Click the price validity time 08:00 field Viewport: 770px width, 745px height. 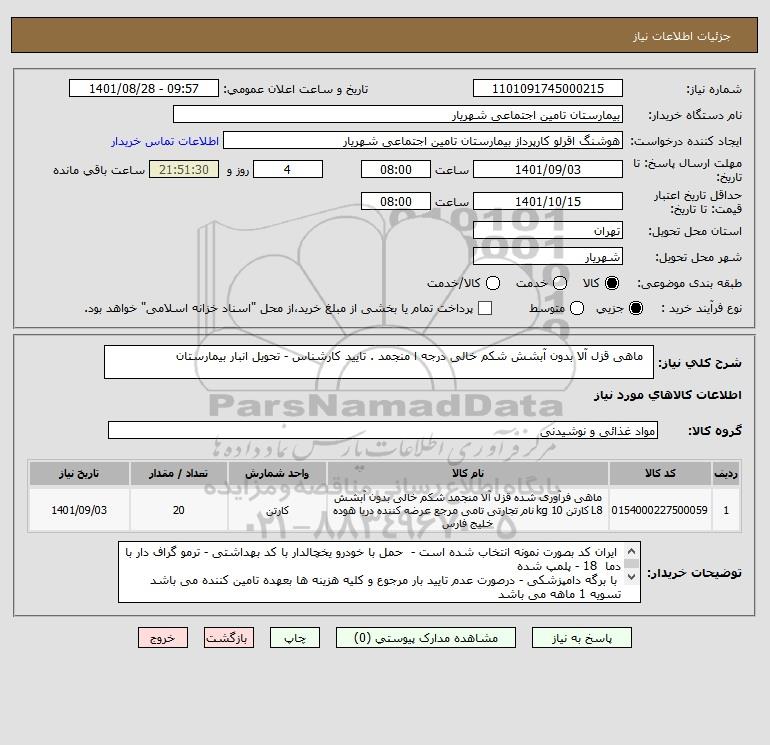396,202
